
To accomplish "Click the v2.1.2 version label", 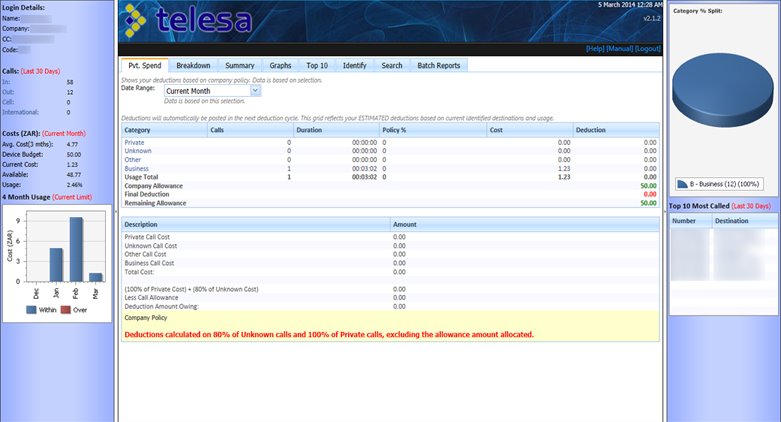I will [652, 18].
